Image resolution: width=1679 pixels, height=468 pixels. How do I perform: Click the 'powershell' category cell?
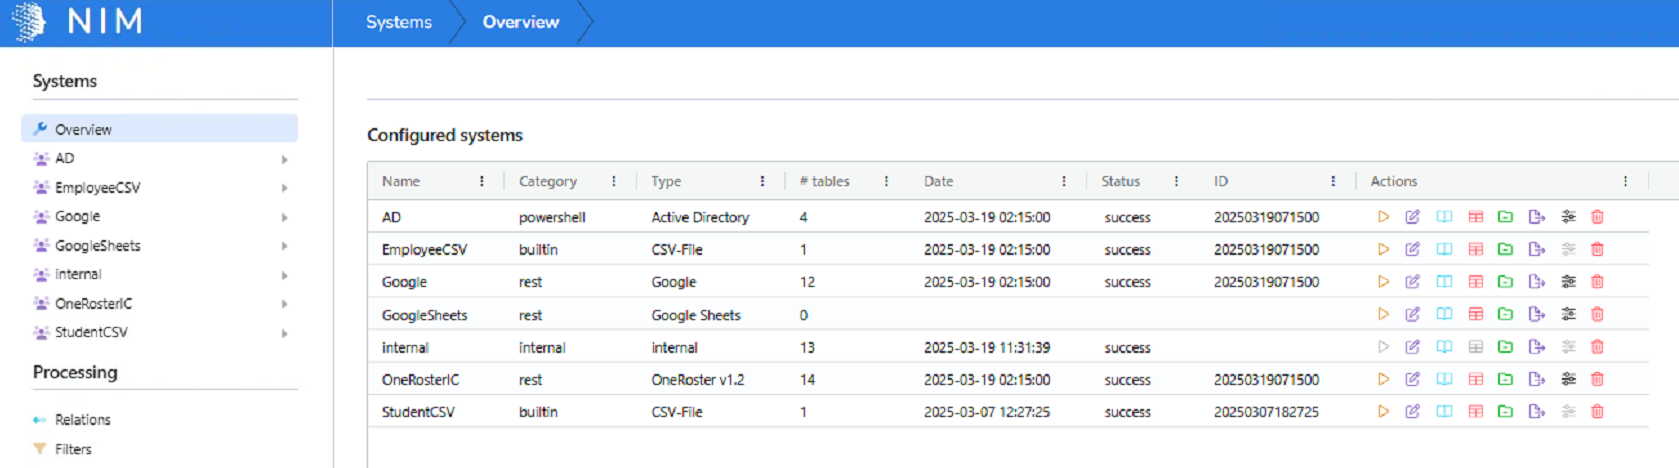coord(552,217)
